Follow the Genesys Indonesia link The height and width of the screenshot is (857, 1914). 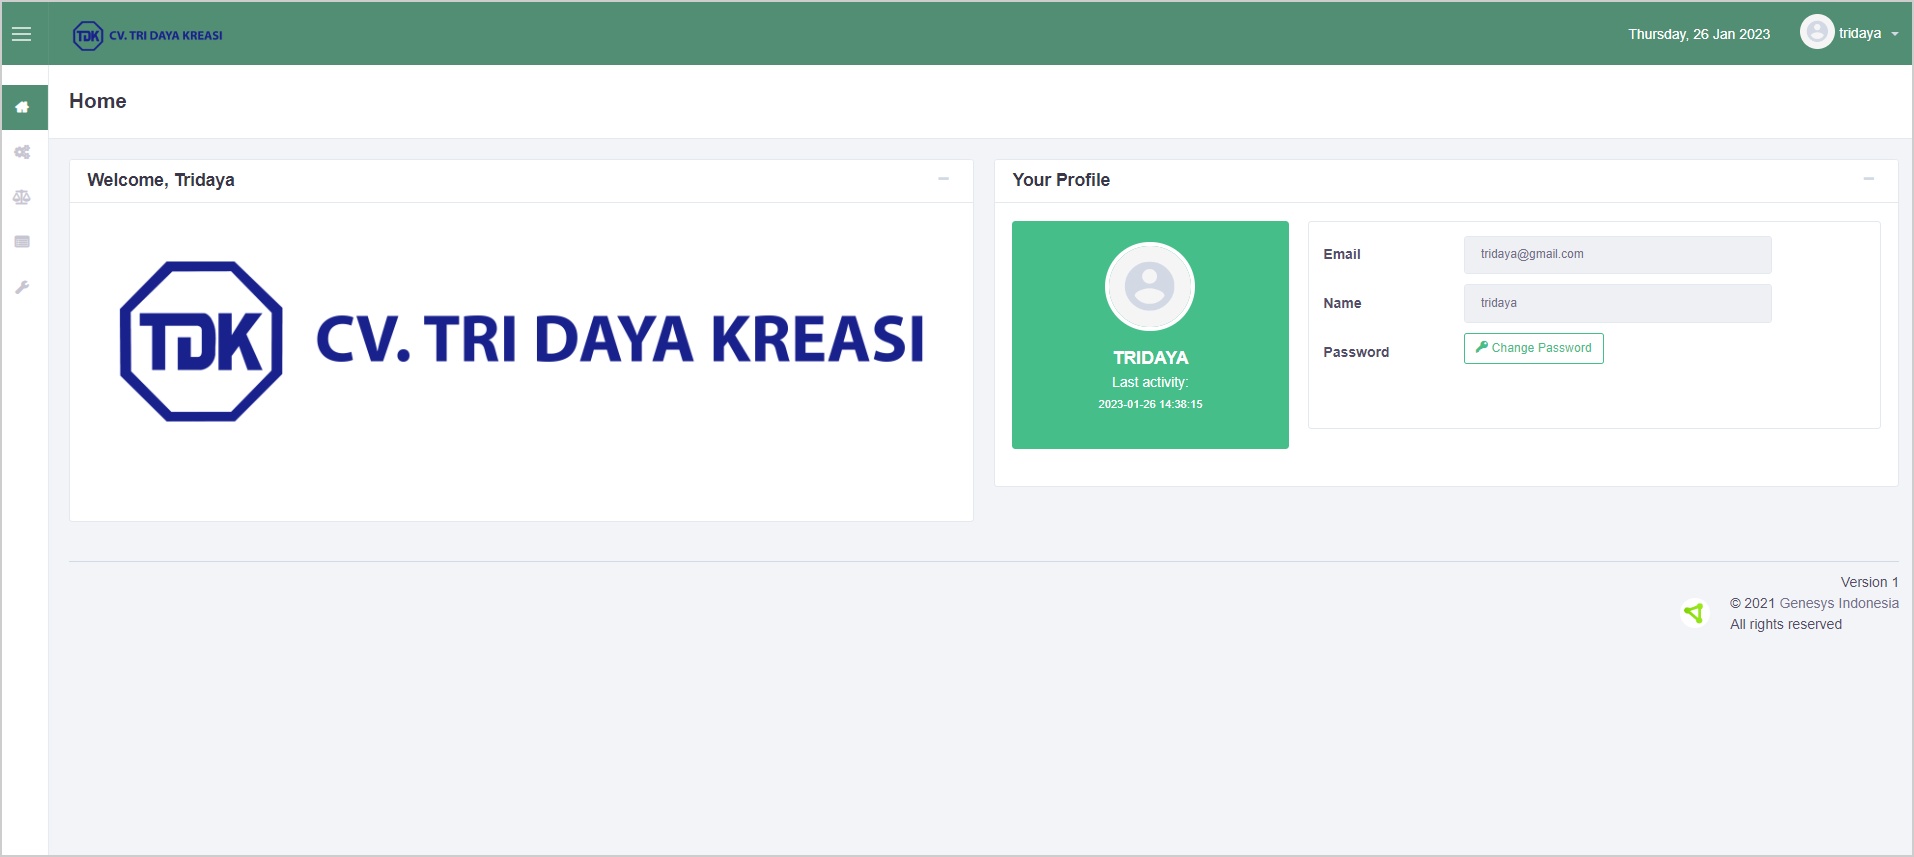[1838, 603]
